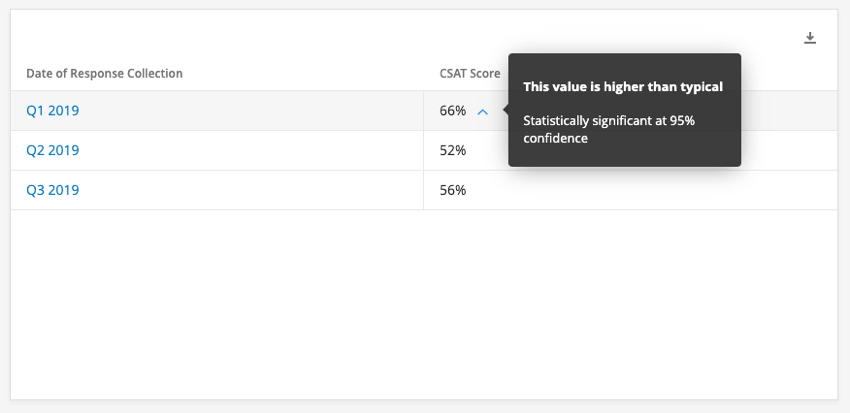
Task: Click the tooltip's pointer arrow tip
Action: [504, 110]
